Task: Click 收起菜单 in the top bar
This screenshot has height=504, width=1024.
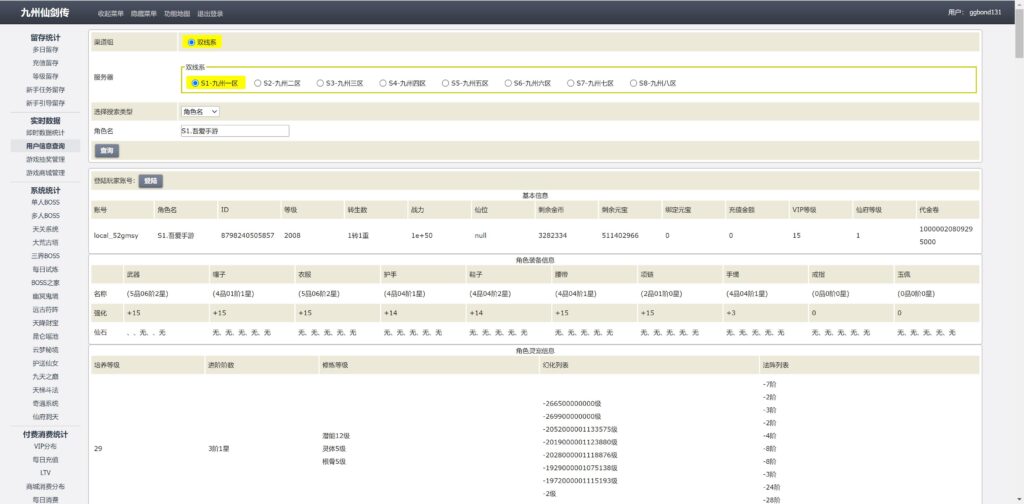Action: coord(111,14)
